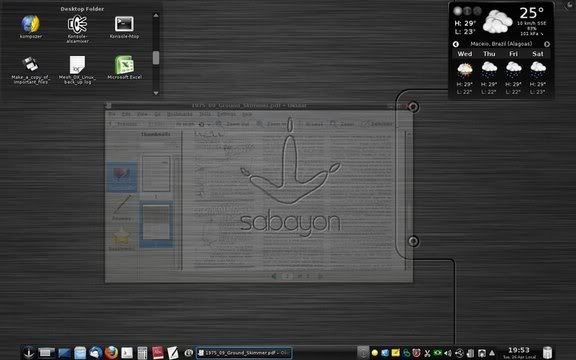Open the speaker volume tray icon
The height and width of the screenshot is (360, 576).
coord(448,353)
